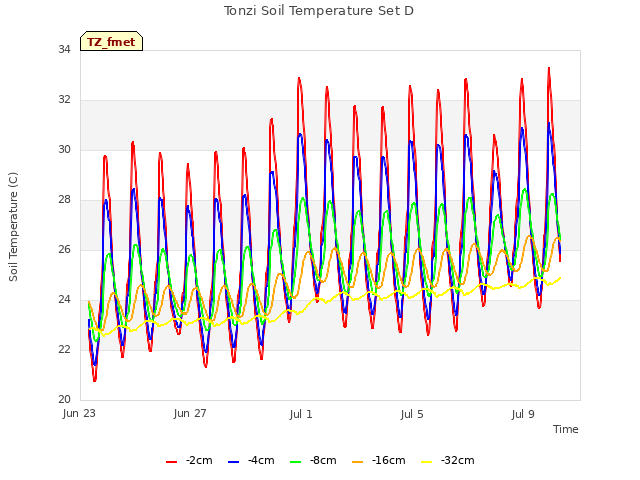Click the Time axis label
The height and width of the screenshot is (480, 640).
[565, 429]
